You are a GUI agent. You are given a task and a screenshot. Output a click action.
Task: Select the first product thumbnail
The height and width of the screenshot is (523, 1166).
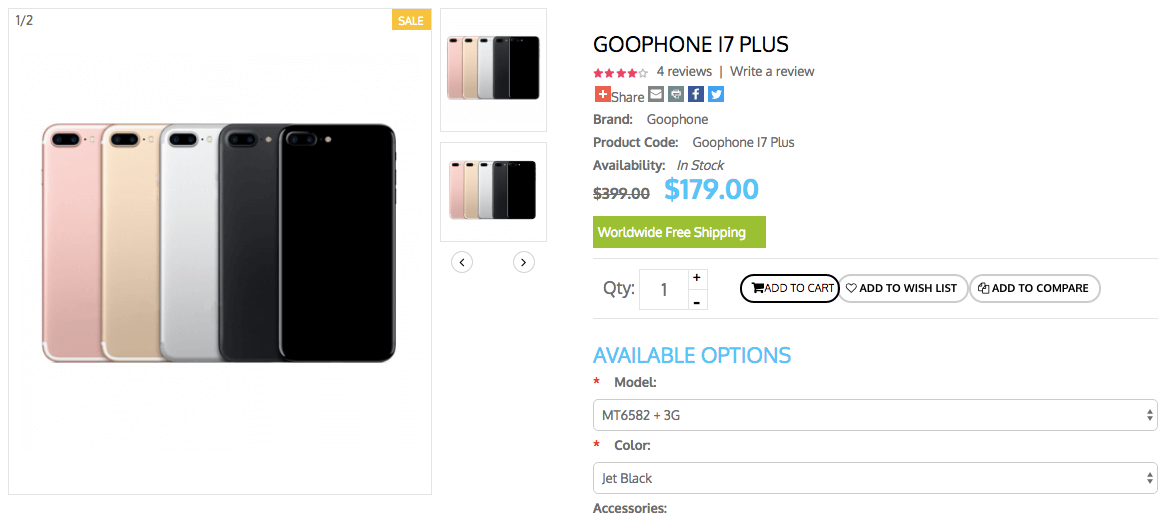(493, 68)
